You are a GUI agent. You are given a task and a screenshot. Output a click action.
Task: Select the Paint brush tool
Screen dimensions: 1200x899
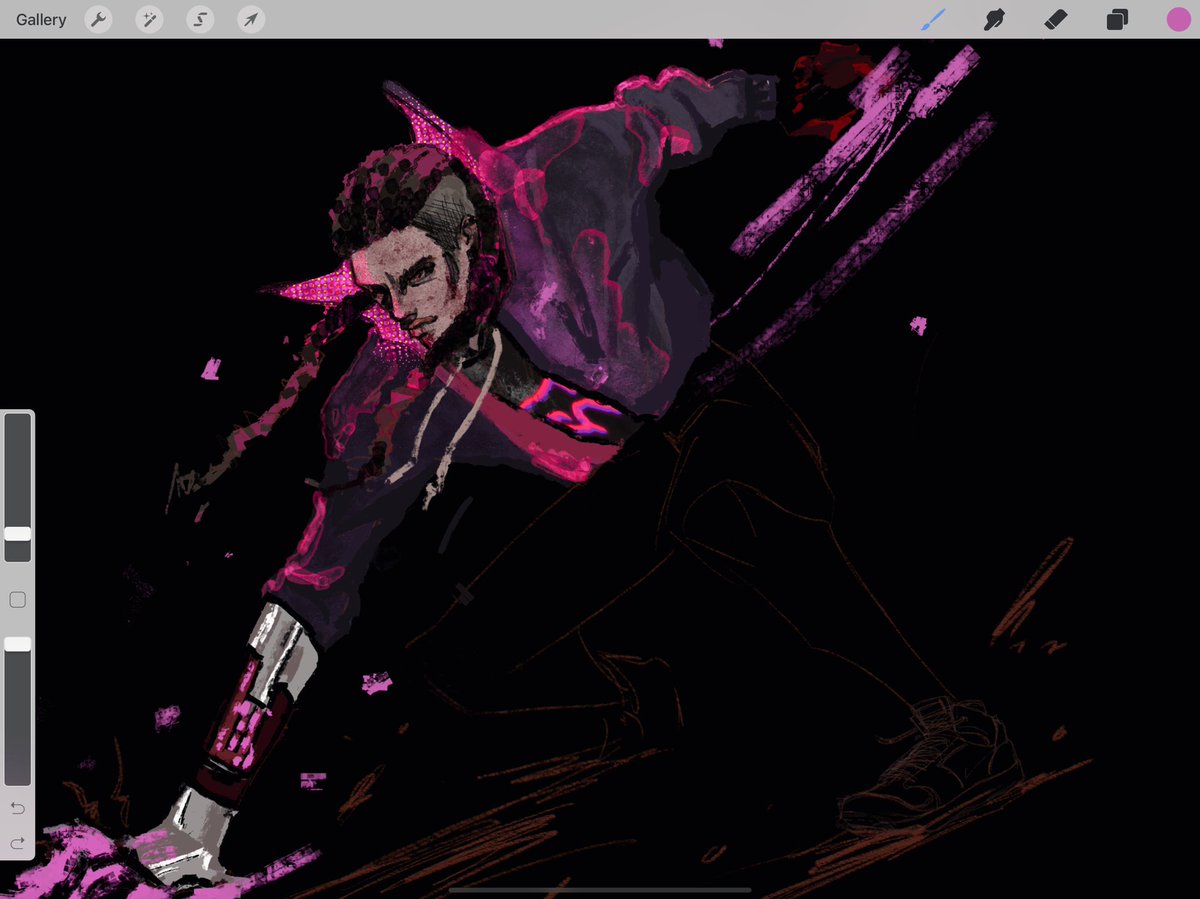pos(933,19)
